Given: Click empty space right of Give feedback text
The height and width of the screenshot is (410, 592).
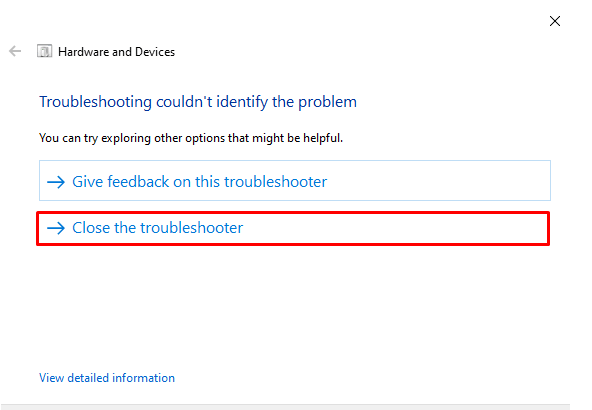Looking at the screenshot, I should pyautogui.click(x=438, y=181).
